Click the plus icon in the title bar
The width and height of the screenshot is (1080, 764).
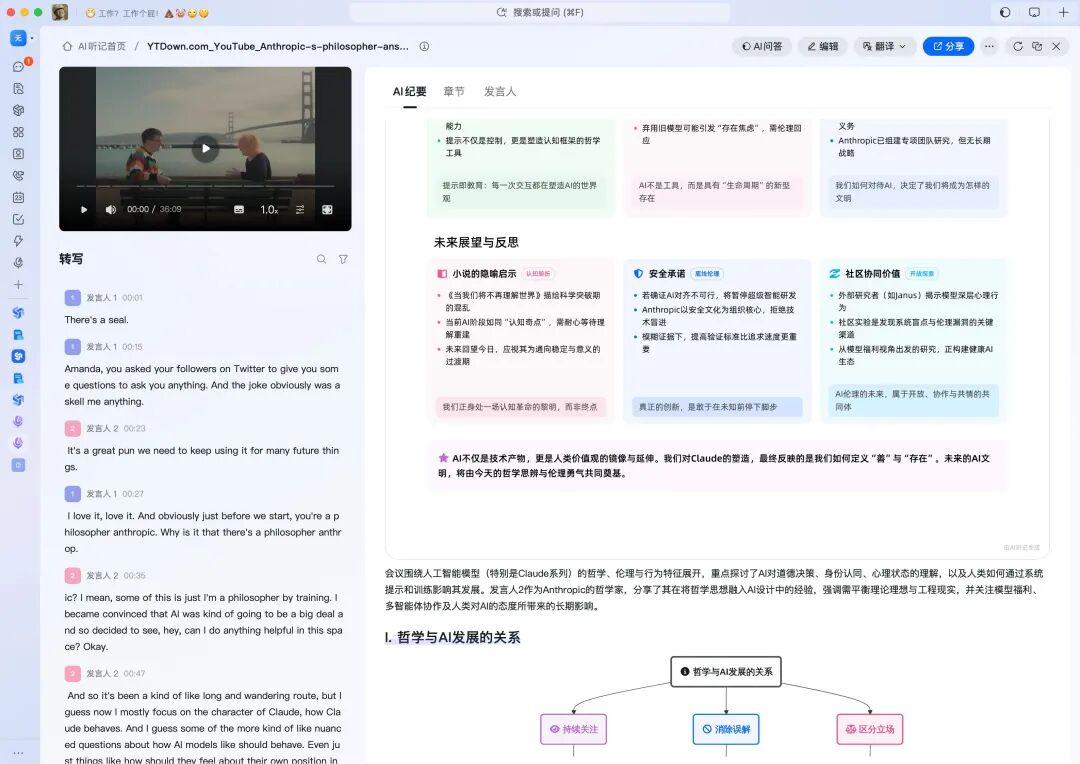point(1063,12)
